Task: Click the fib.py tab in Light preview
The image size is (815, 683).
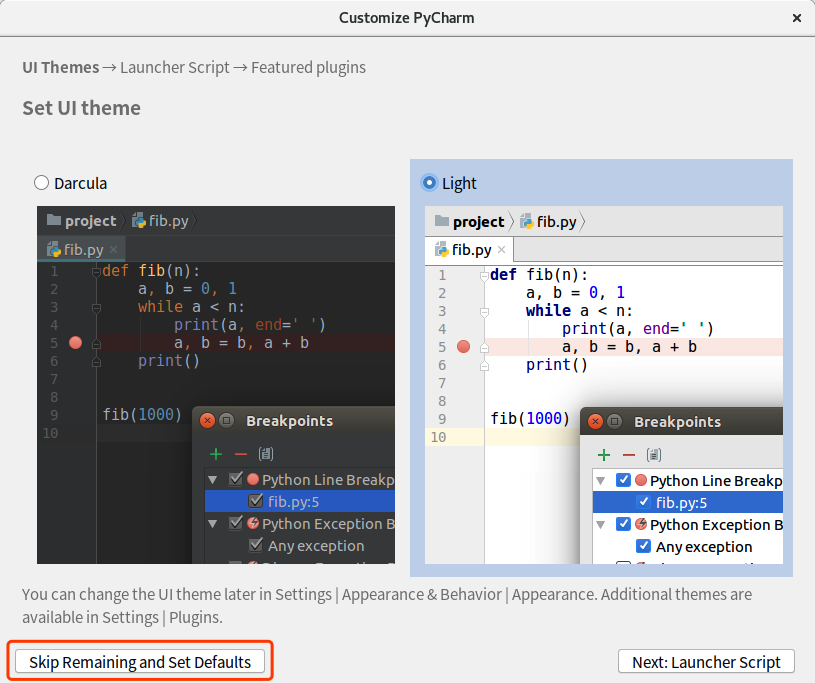Action: (x=469, y=250)
